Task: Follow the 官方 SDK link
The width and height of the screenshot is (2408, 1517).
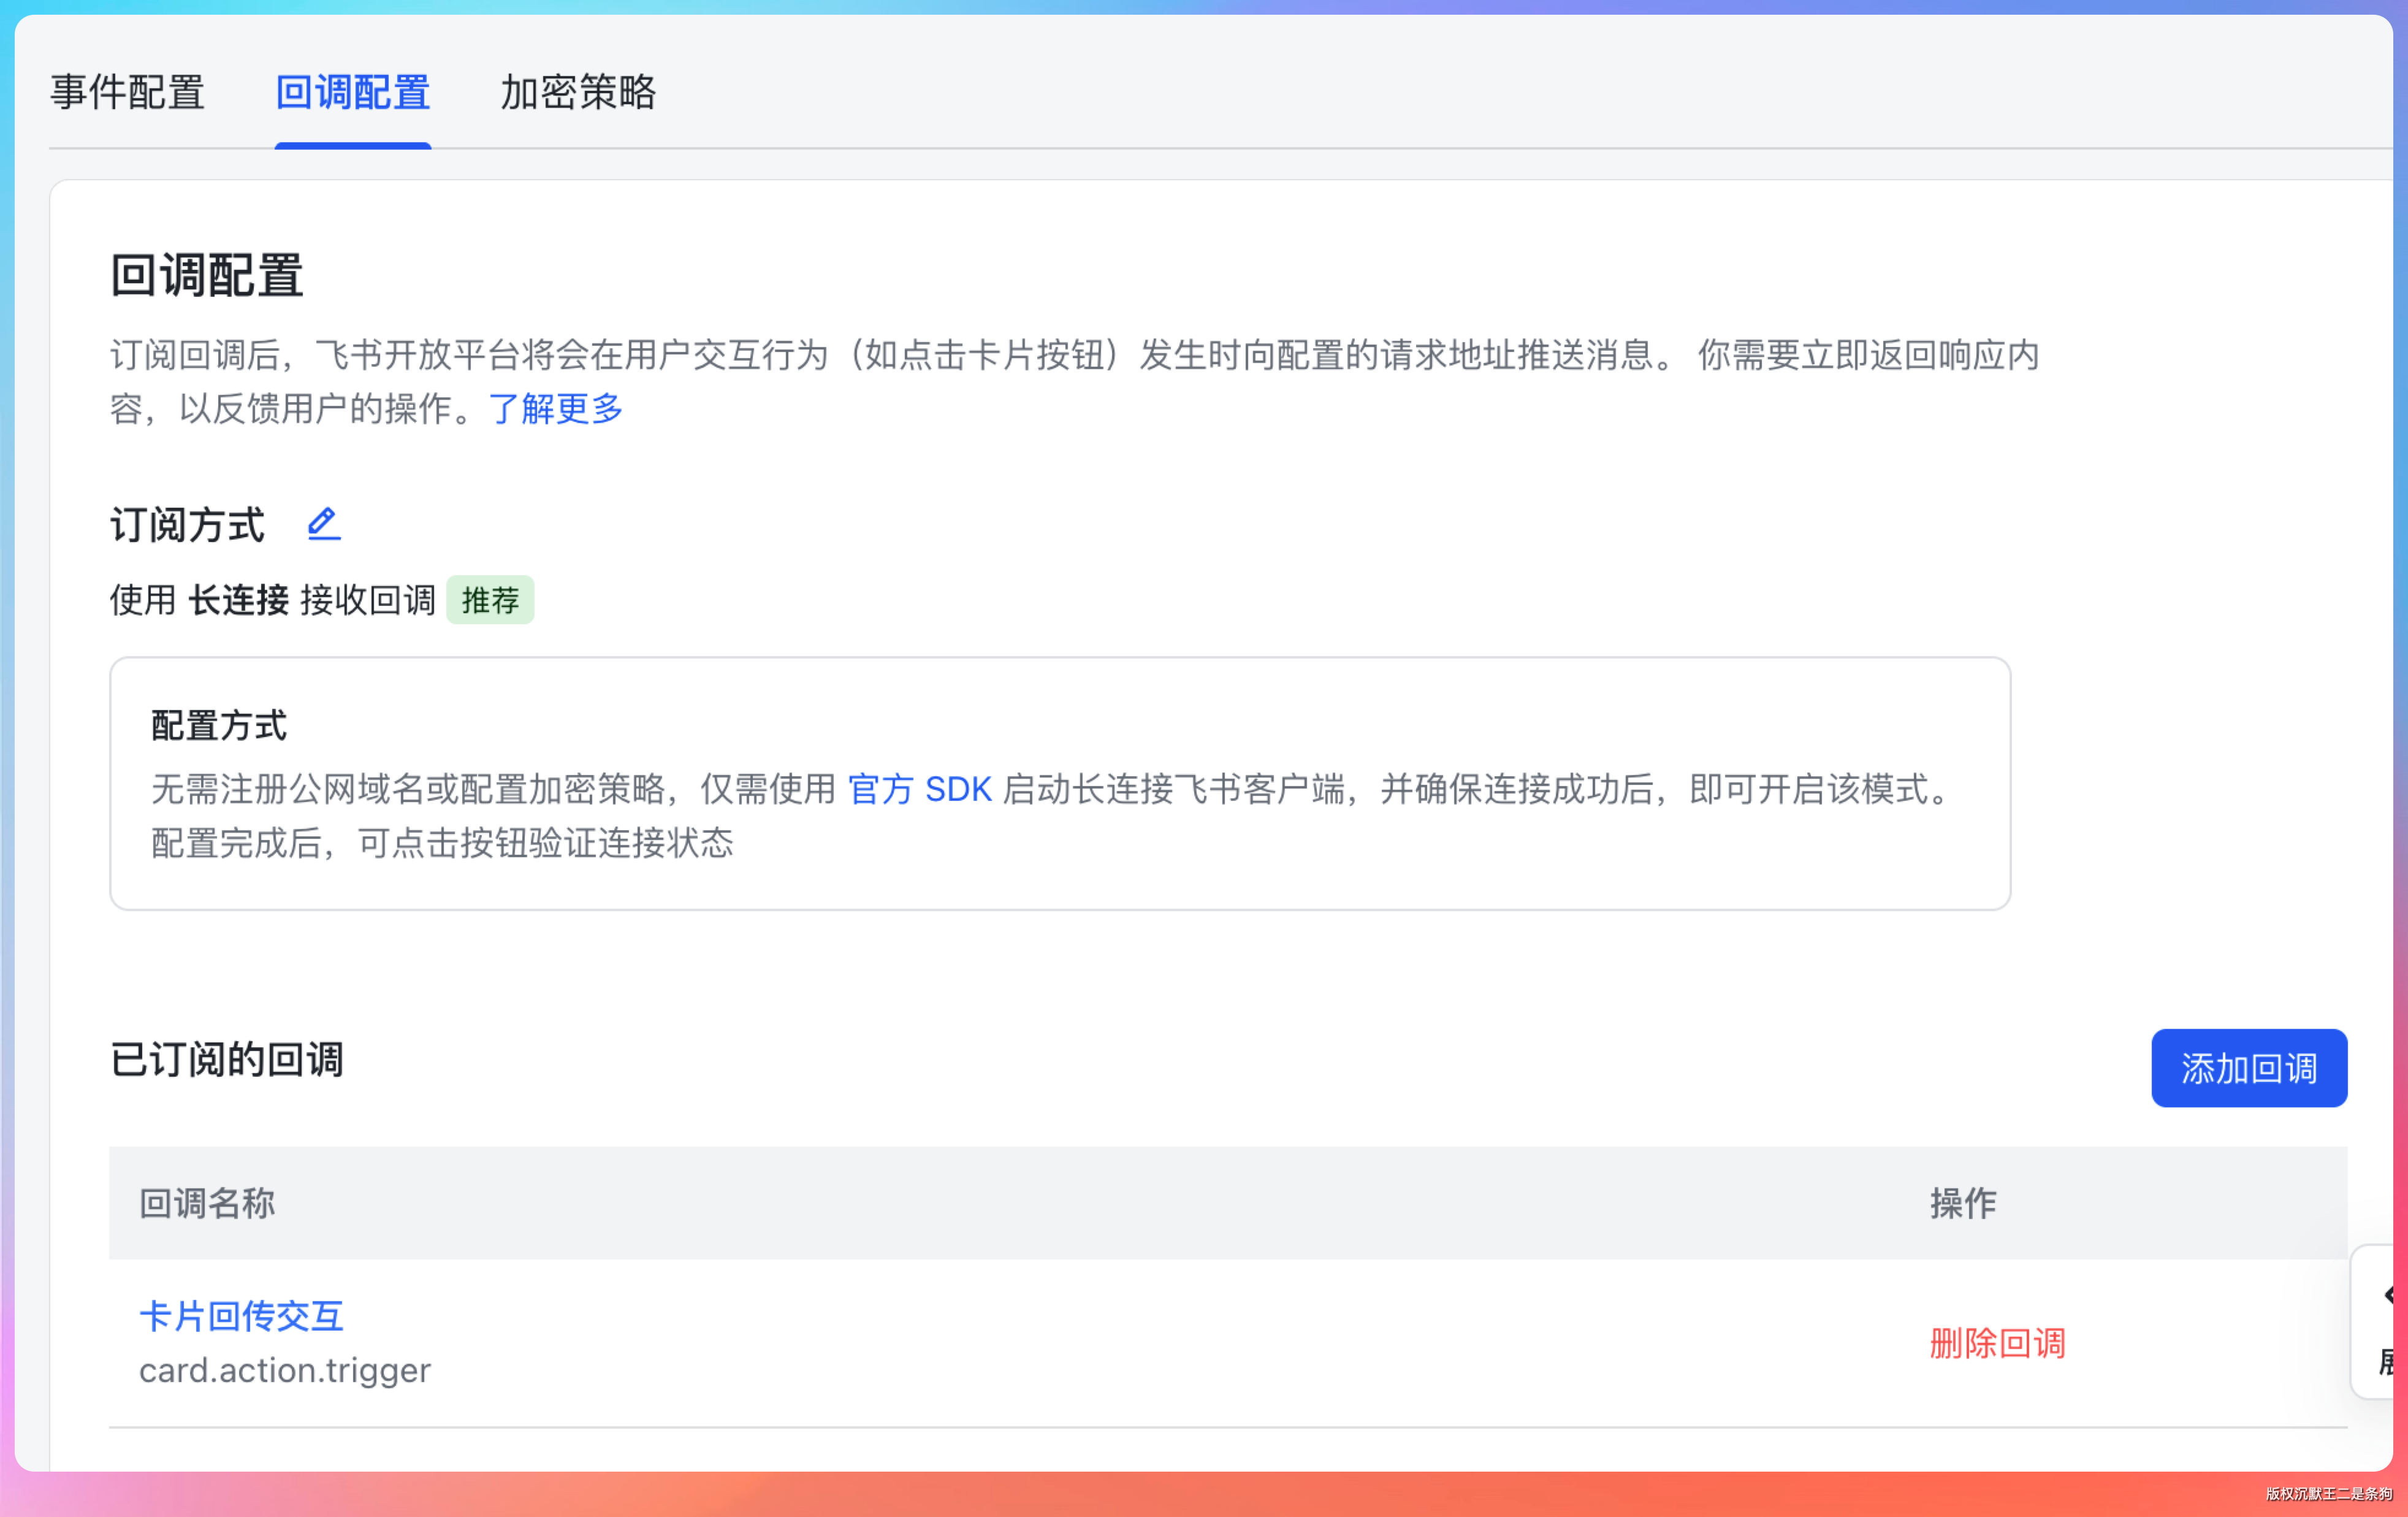Action: tap(919, 789)
